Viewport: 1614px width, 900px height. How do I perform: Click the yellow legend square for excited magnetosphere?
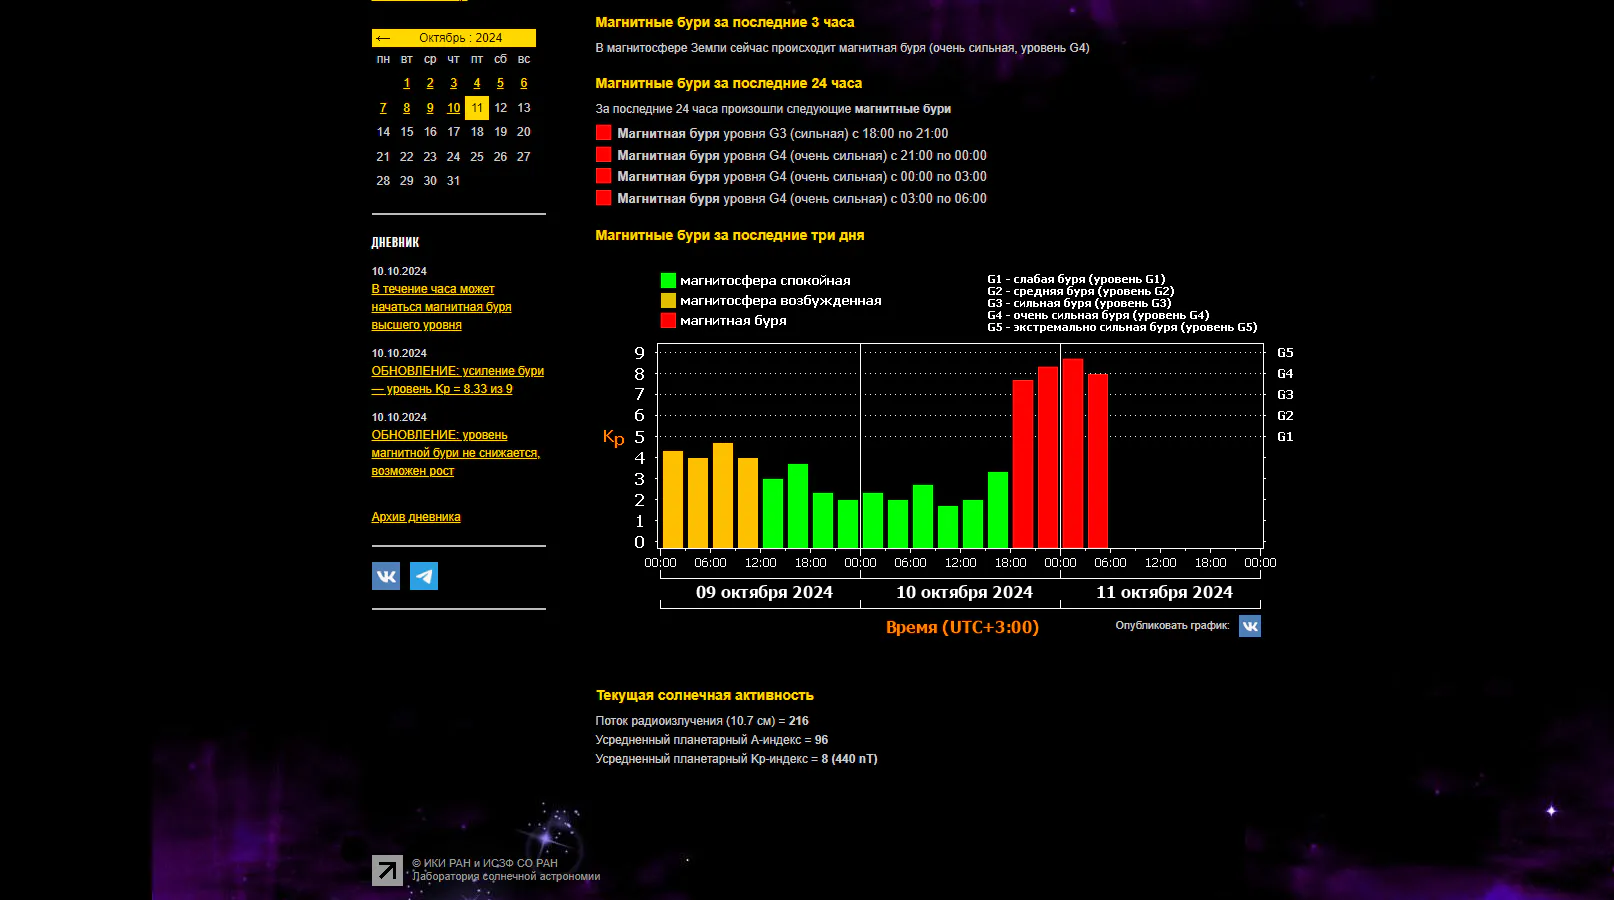[x=668, y=300]
